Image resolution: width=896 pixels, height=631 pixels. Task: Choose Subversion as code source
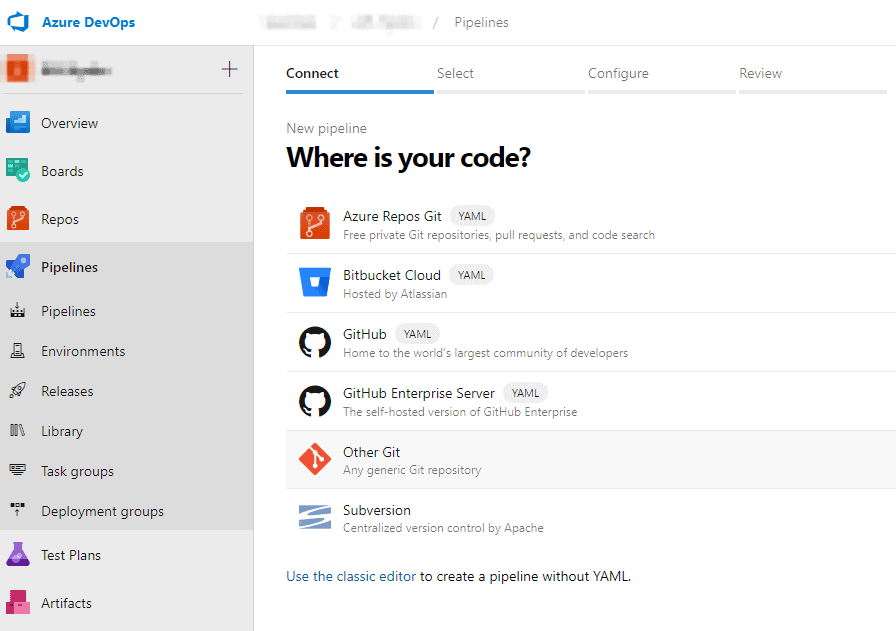(591, 518)
